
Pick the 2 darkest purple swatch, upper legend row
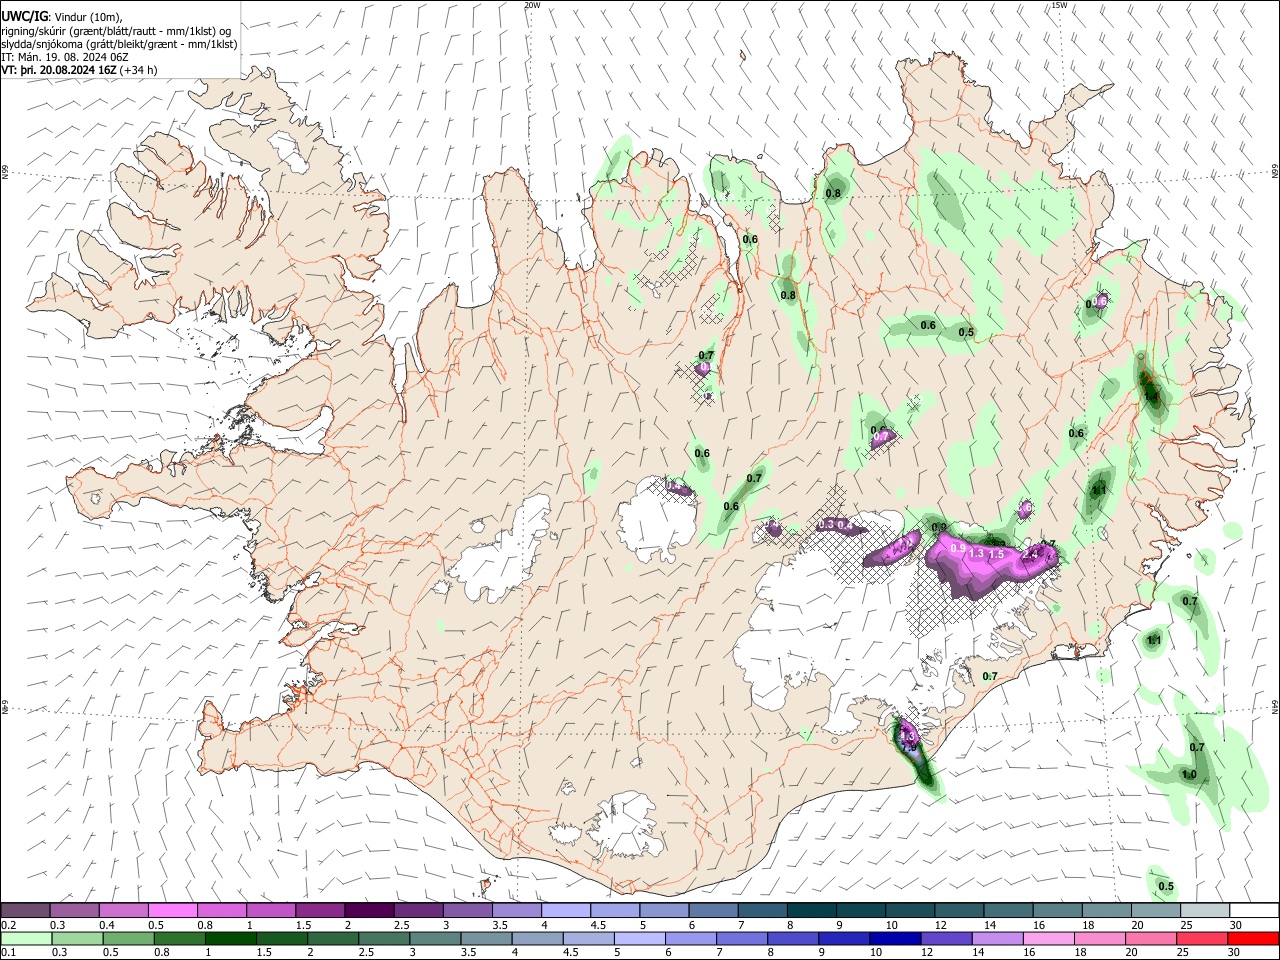tap(369, 911)
